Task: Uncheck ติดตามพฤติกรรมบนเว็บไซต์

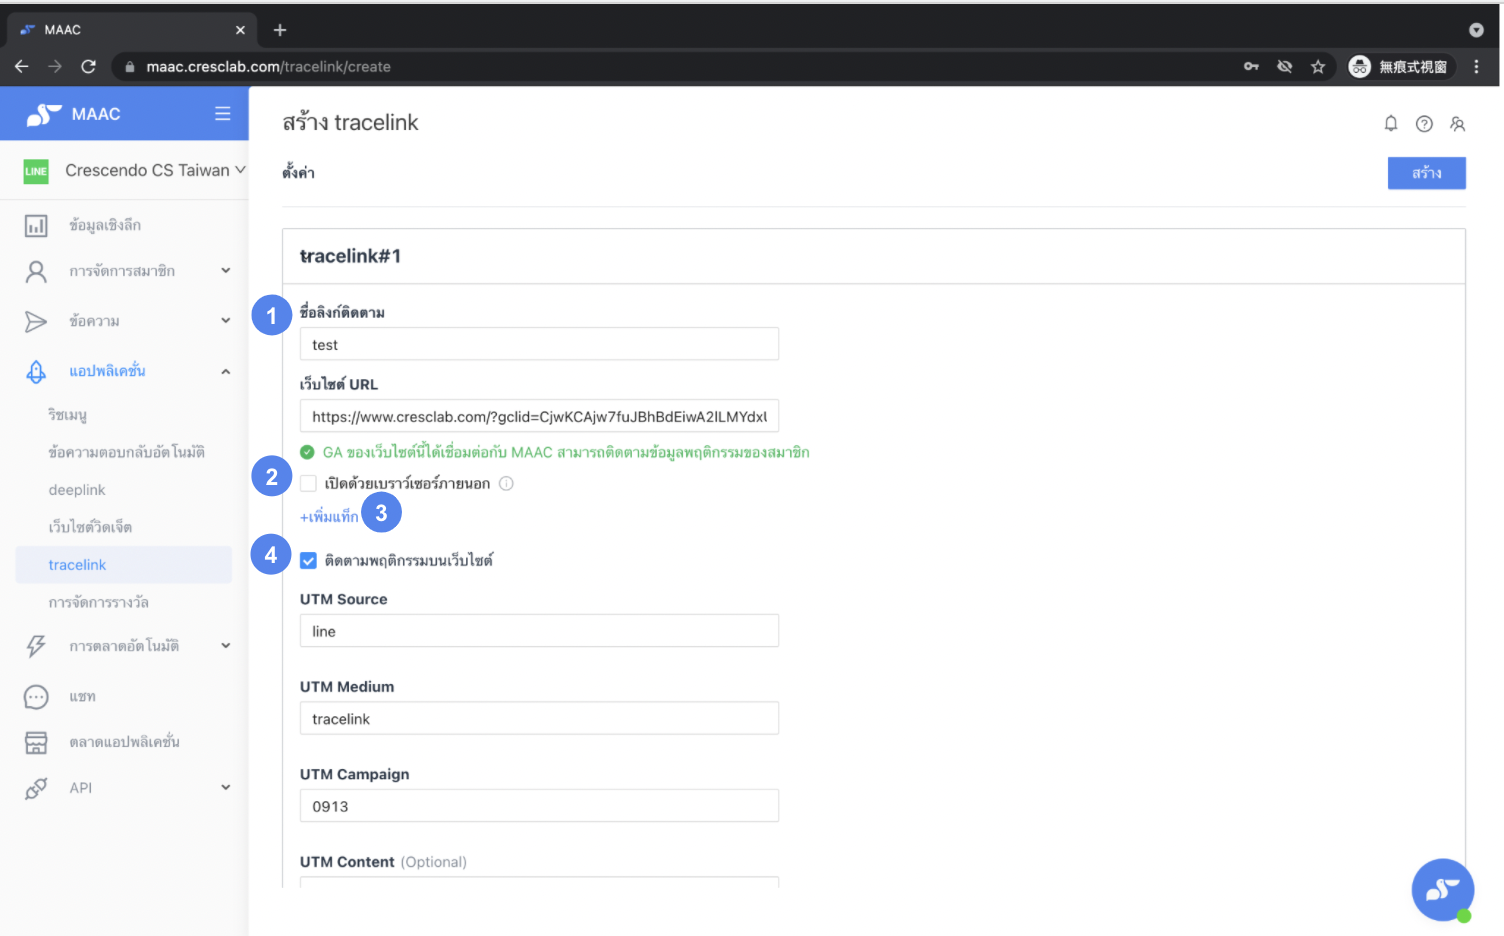Action: pos(309,561)
